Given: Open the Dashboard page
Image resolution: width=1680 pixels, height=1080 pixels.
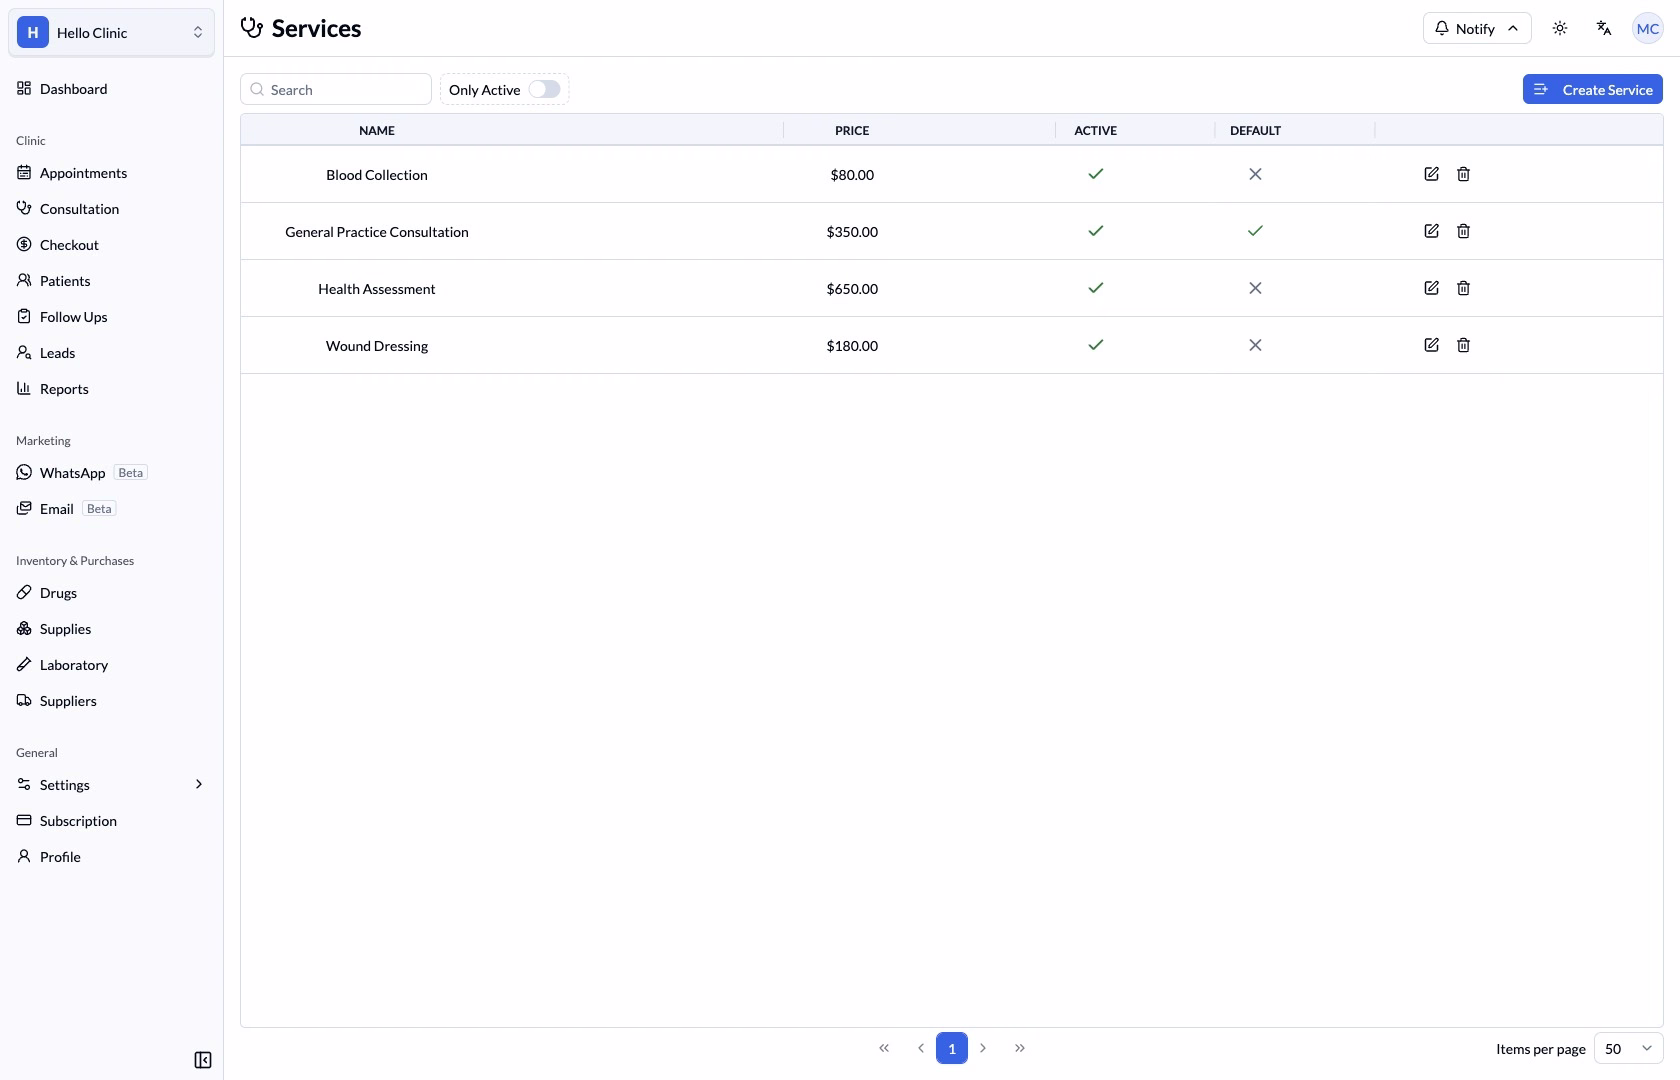Looking at the screenshot, I should [111, 89].
